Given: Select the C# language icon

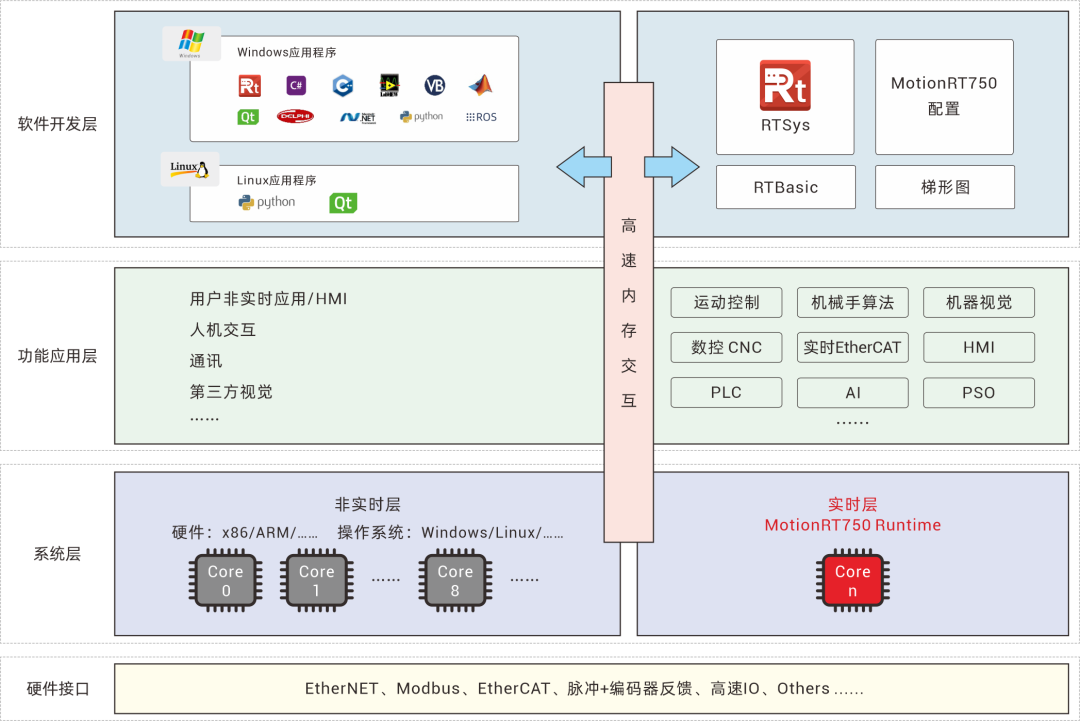Looking at the screenshot, I should [296, 86].
